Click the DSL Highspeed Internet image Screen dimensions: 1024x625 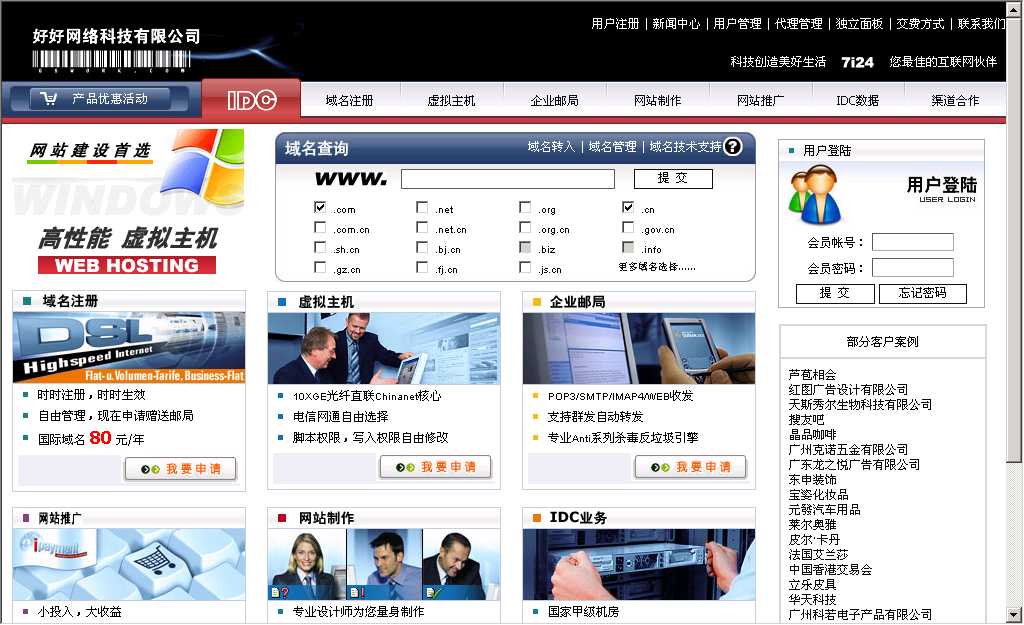128,348
